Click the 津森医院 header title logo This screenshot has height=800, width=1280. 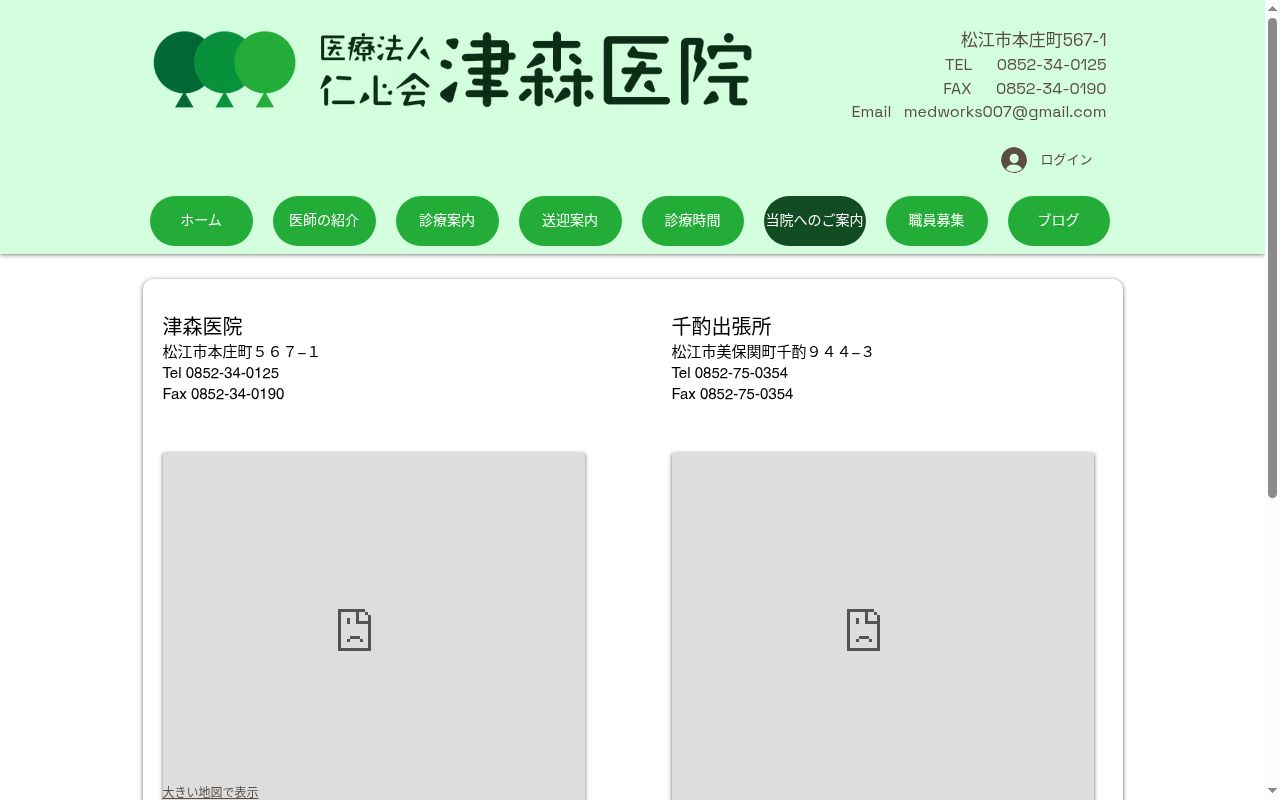click(x=596, y=69)
